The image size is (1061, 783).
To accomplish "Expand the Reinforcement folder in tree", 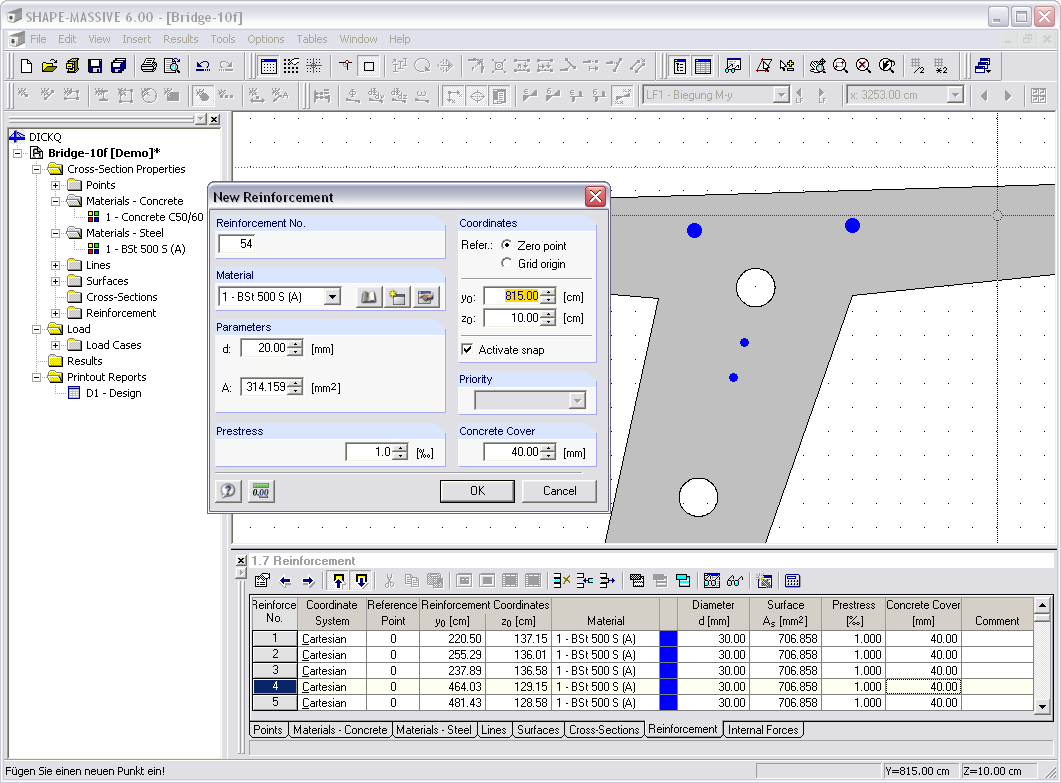I will point(56,313).
